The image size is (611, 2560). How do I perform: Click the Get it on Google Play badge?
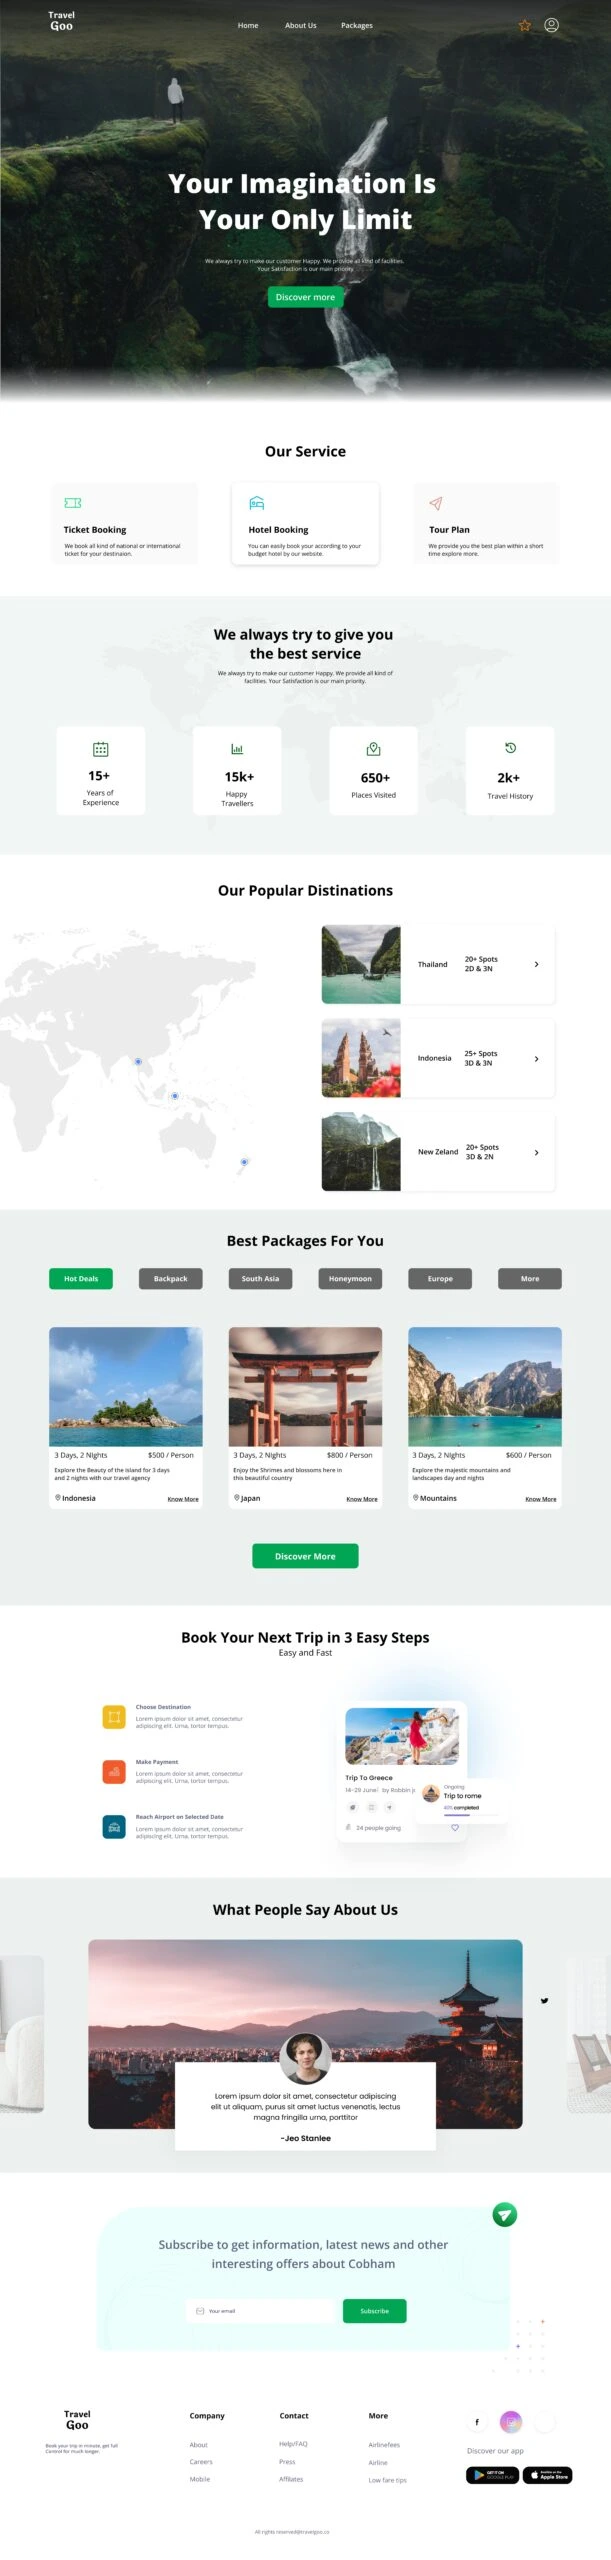(x=492, y=2474)
